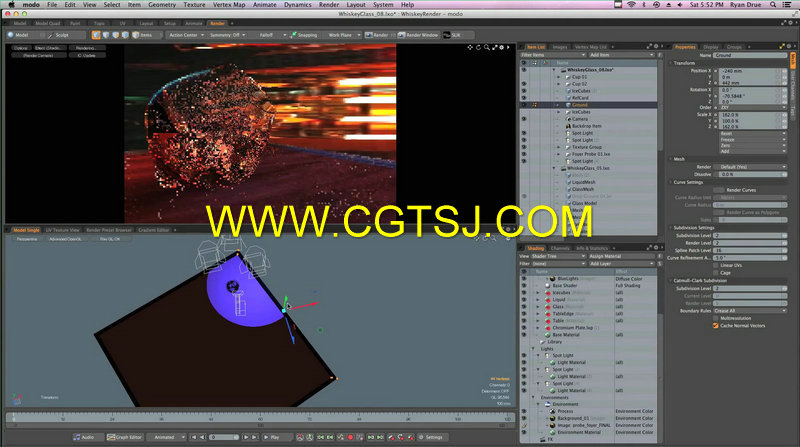This screenshot has width=800, height=447.
Task: Adjust the Spline Patch Level slider
Action: (x=750, y=251)
